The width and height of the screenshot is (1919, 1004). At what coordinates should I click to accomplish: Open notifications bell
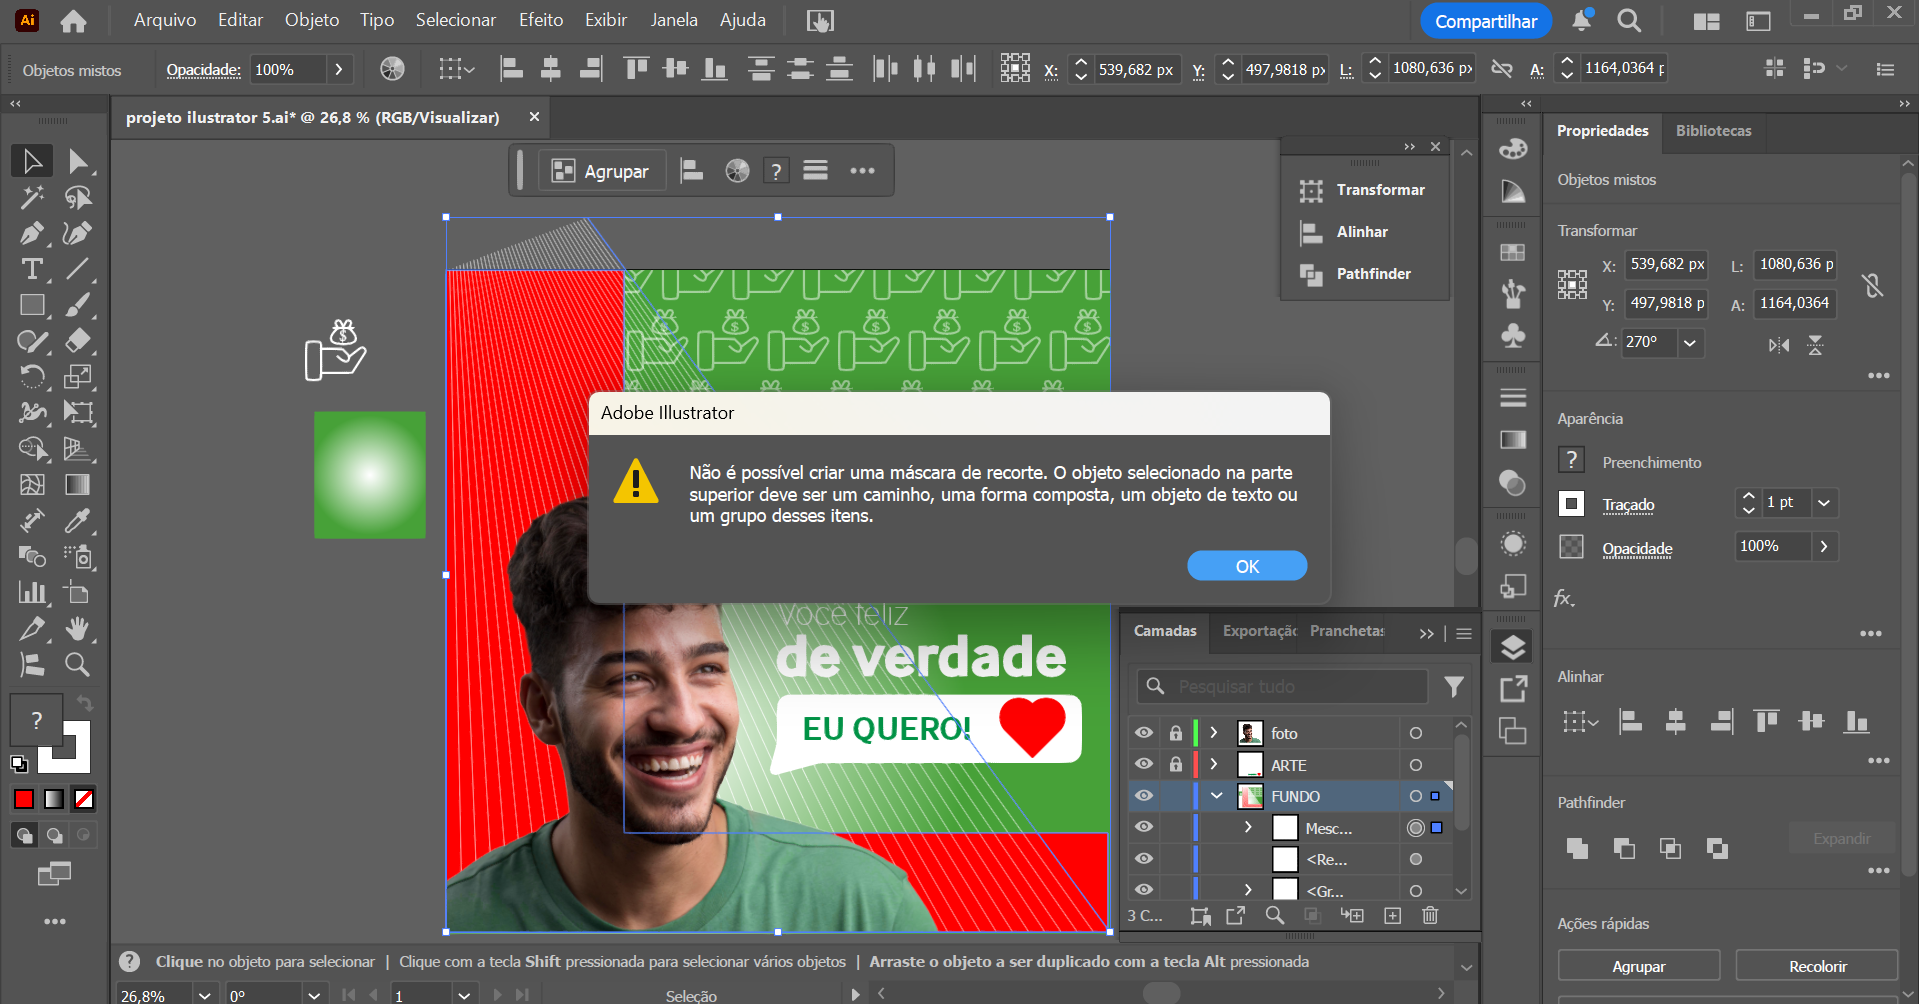point(1582,20)
